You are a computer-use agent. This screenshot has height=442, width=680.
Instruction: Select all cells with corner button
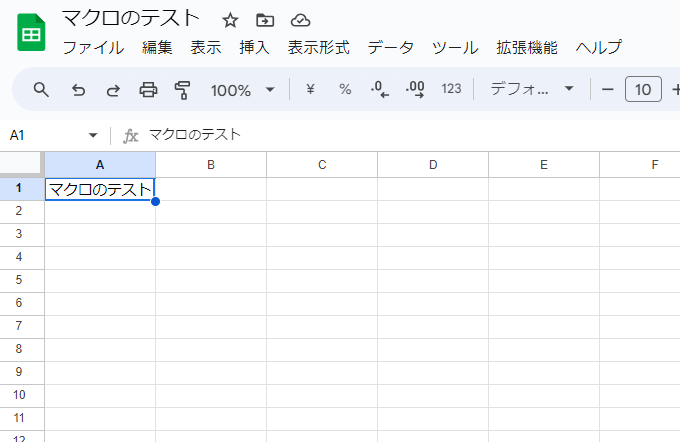(22, 164)
